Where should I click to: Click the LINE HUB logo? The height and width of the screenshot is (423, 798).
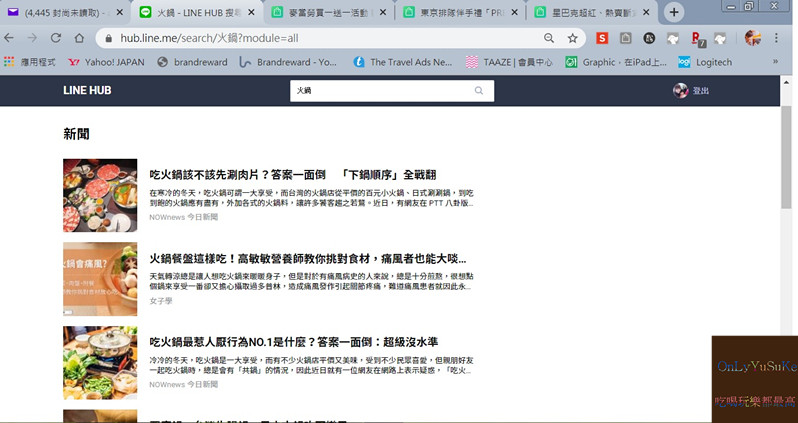point(87,91)
